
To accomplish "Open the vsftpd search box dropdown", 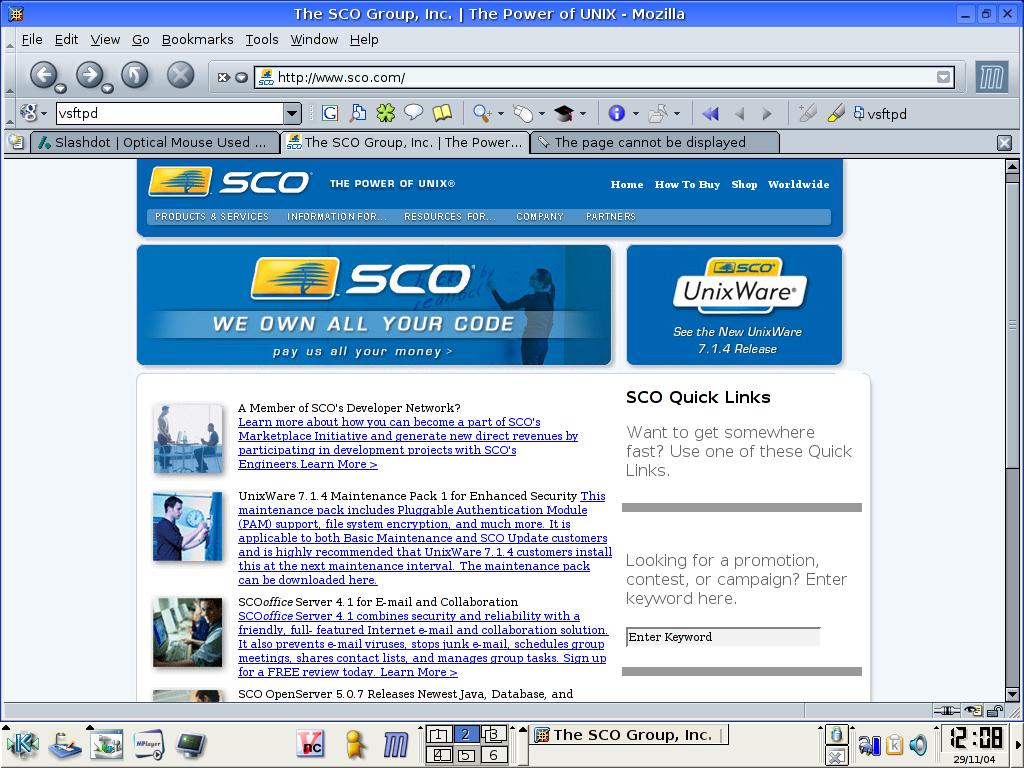I will (292, 113).
